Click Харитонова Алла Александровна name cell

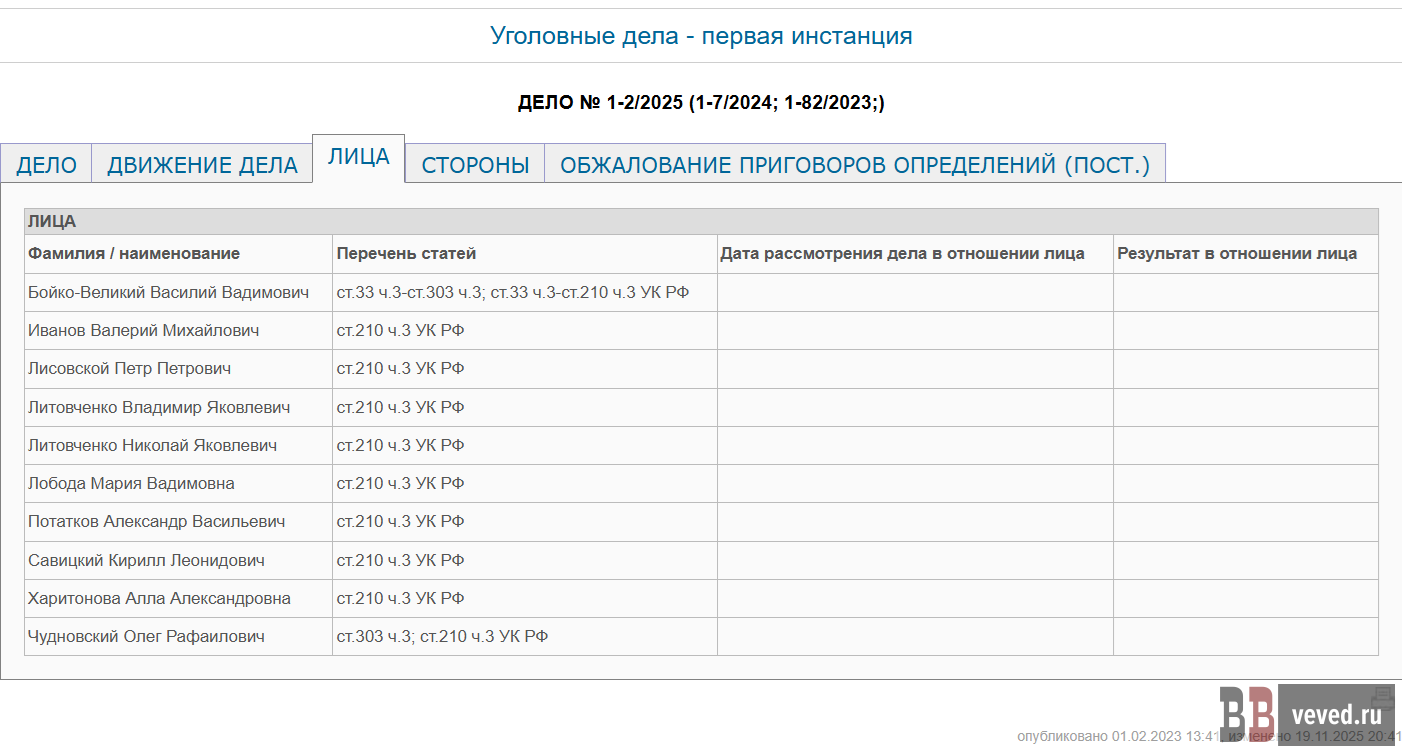(x=159, y=598)
